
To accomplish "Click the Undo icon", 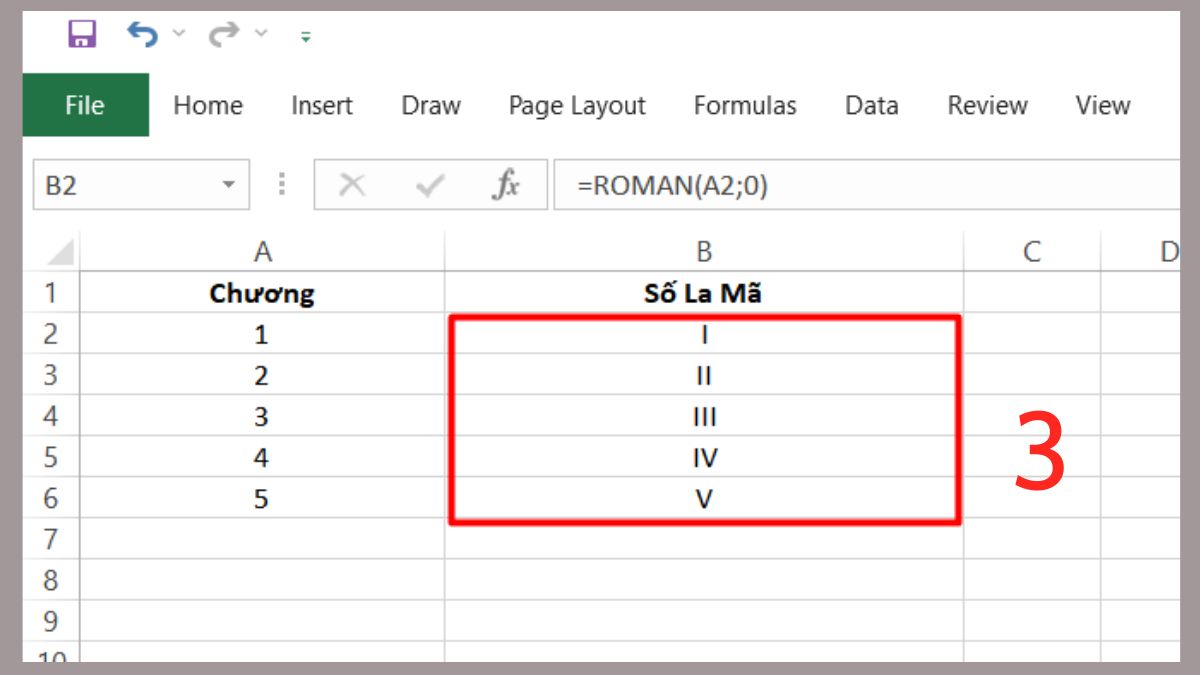I will coord(142,33).
